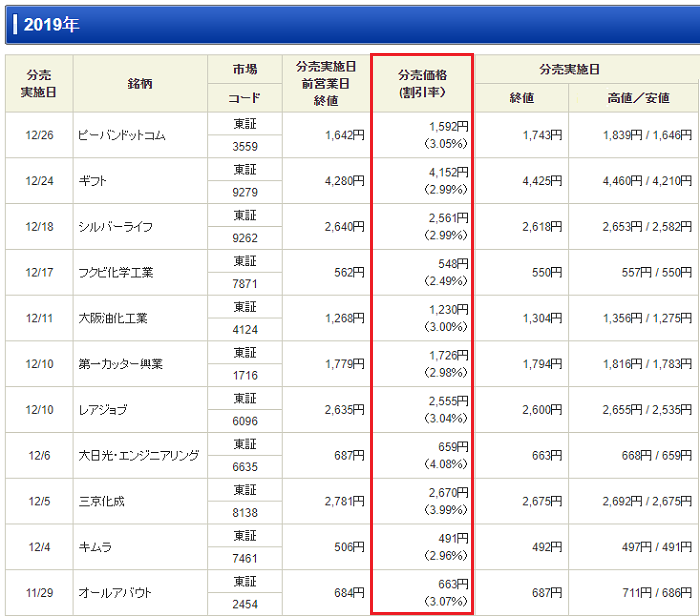
Task: Click the 高値／安値 column header
Action: click(638, 98)
